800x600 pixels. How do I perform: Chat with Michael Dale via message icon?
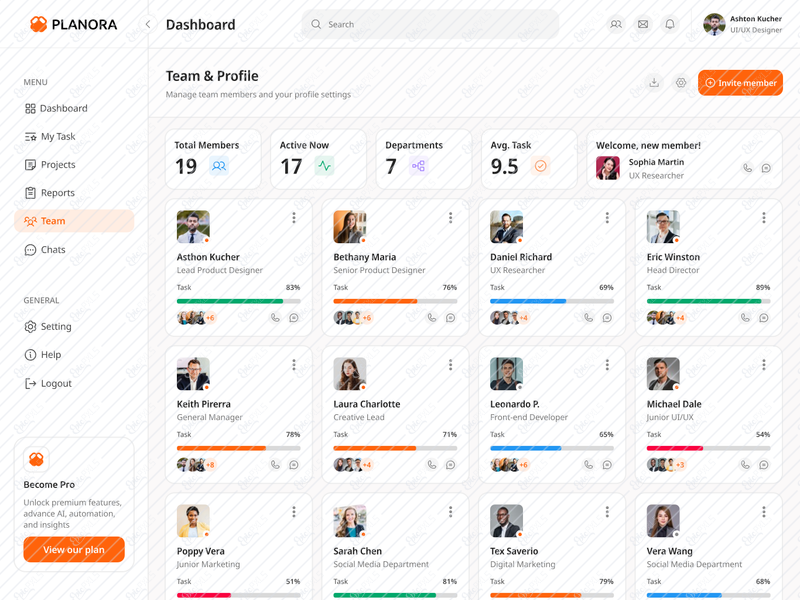click(x=764, y=465)
